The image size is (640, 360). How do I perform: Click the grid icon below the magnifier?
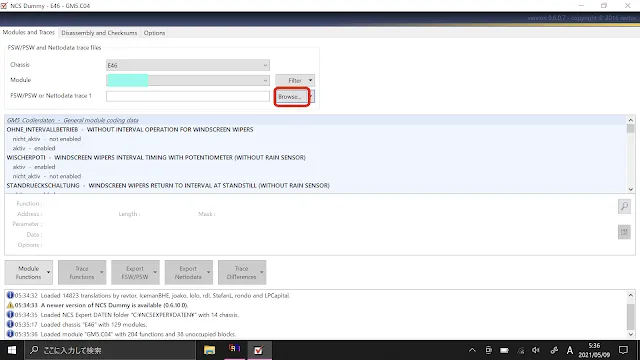coord(624,232)
